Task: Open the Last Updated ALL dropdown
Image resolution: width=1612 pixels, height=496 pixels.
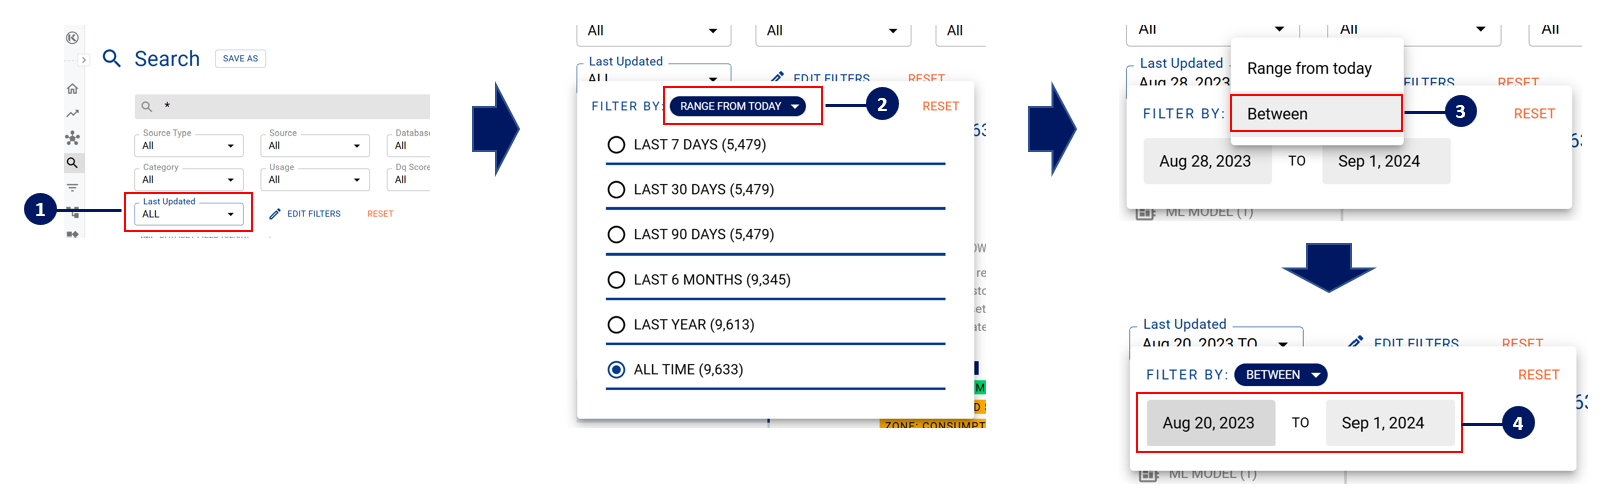Action: pos(188,214)
